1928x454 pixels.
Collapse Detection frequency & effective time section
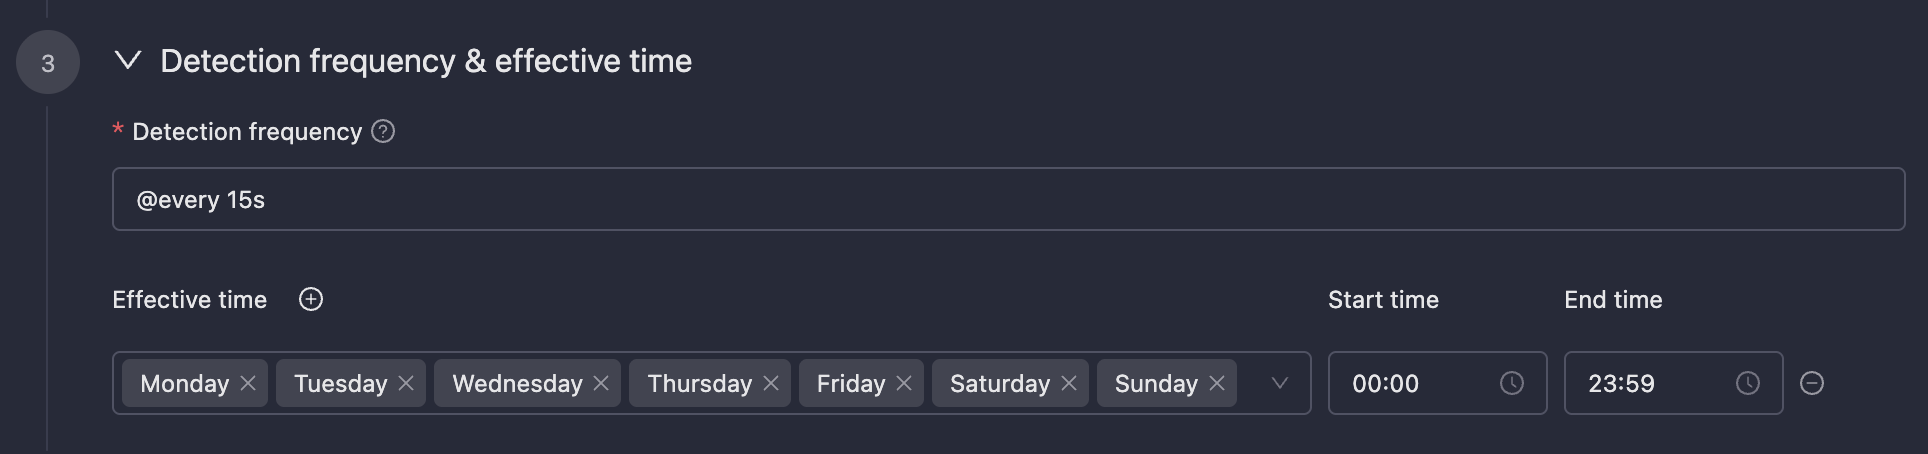(x=128, y=61)
